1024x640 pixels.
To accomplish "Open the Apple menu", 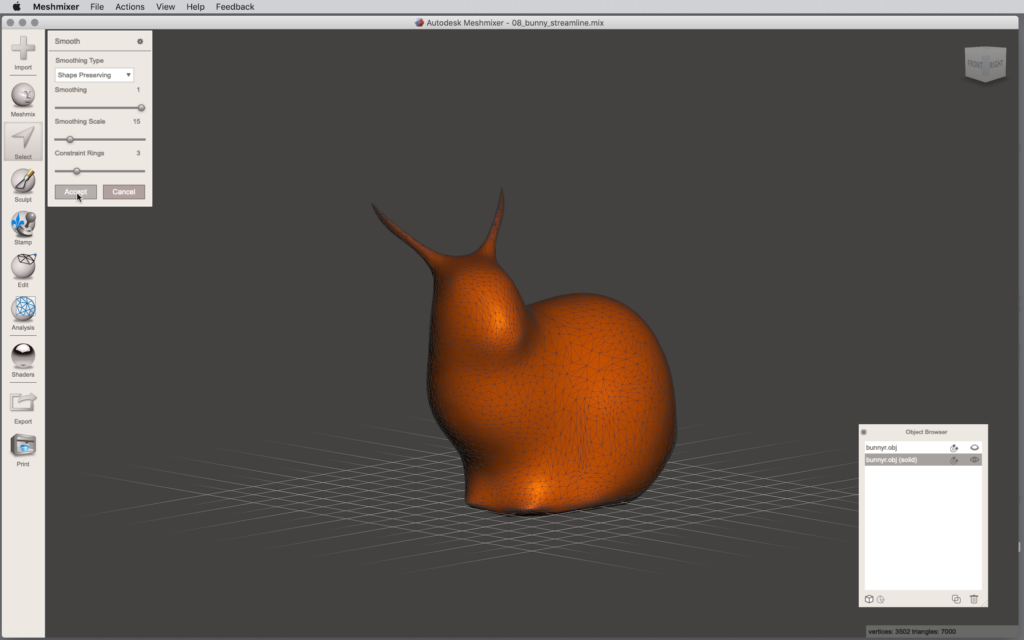I will coord(16,7).
